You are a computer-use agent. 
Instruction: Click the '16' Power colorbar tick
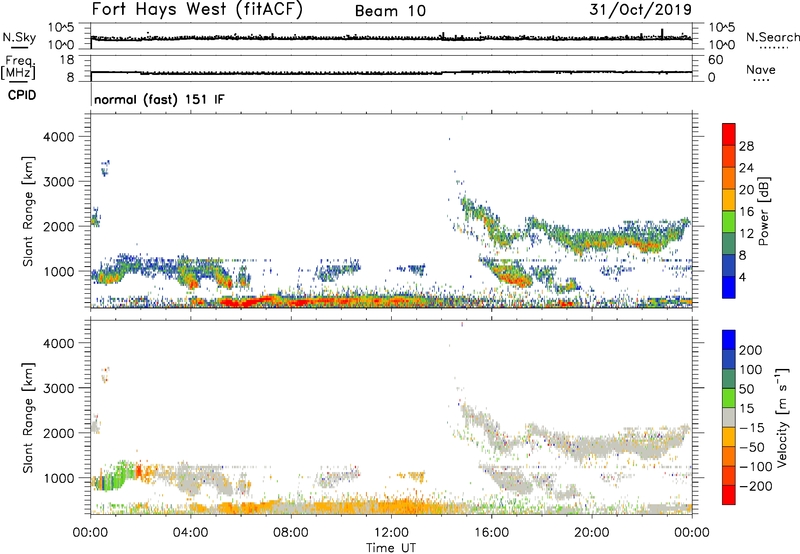tap(746, 212)
